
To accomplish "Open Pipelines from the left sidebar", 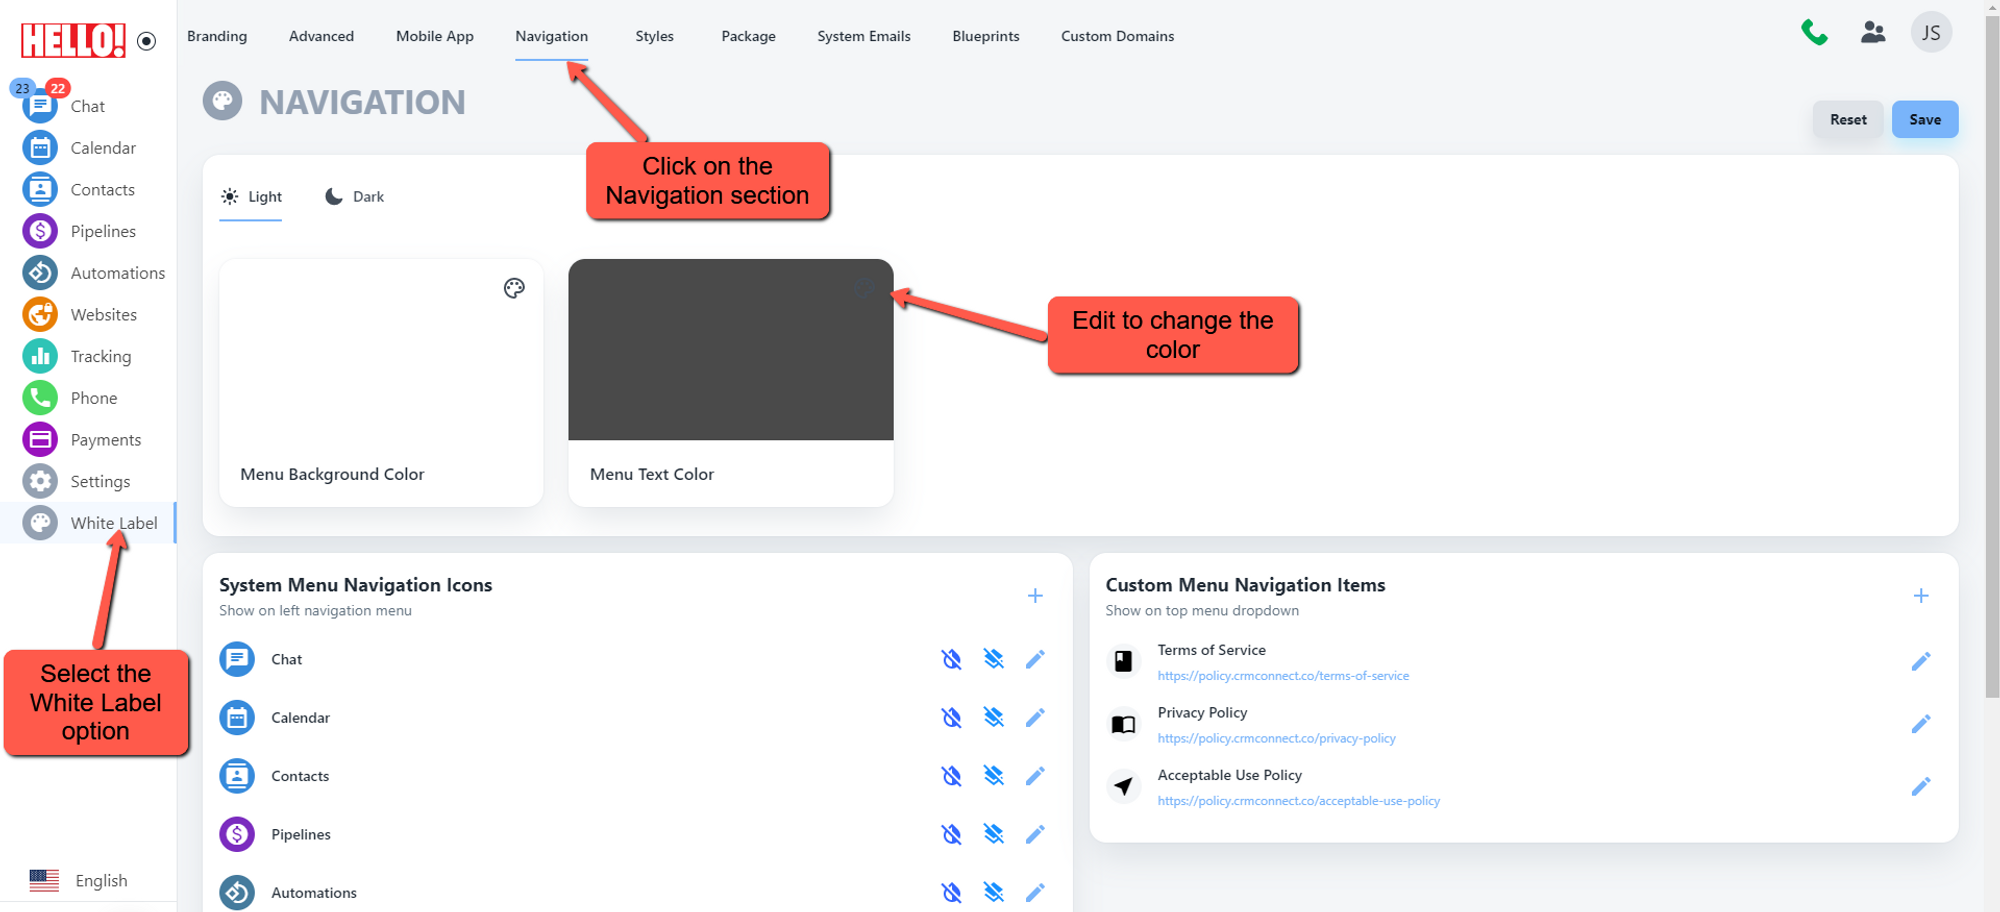I will (x=102, y=231).
